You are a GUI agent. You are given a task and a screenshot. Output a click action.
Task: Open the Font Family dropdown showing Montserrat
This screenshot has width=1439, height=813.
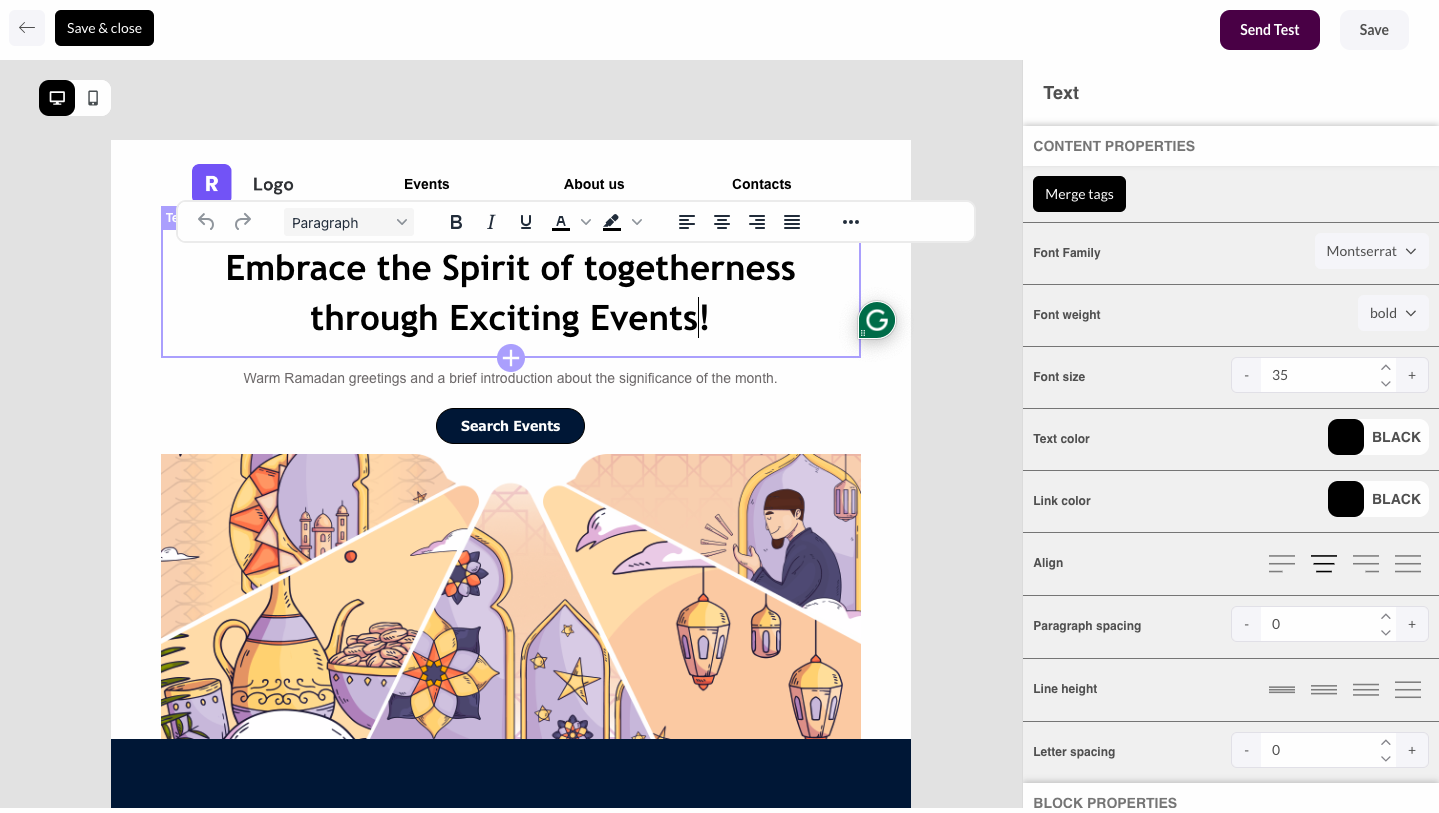1371,251
